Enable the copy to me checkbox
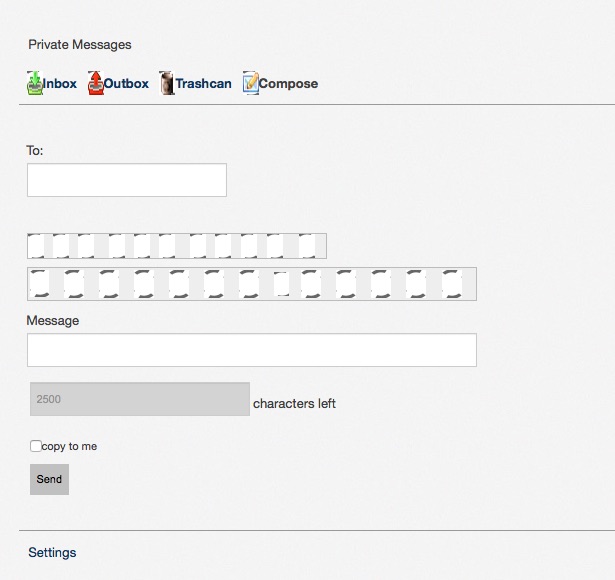Image resolution: width=615 pixels, height=580 pixels. pyautogui.click(x=36, y=446)
